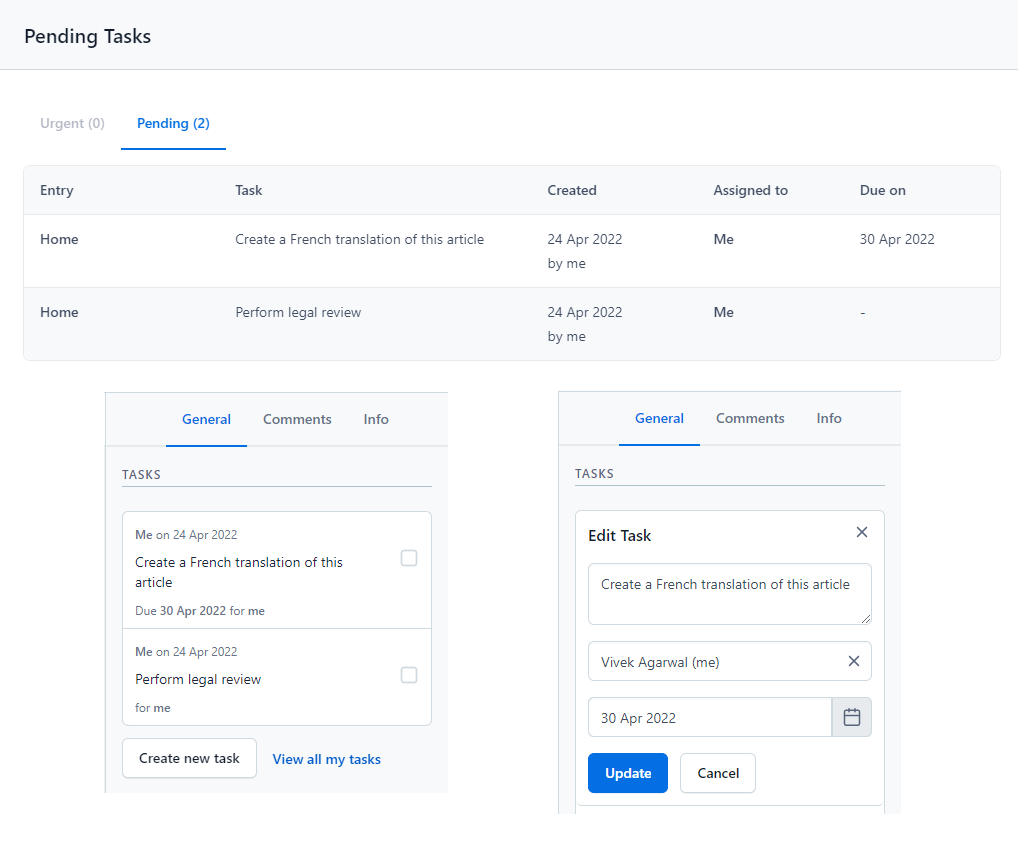Click the Create new task button
Image resolution: width=1018 pixels, height=845 pixels.
(189, 758)
